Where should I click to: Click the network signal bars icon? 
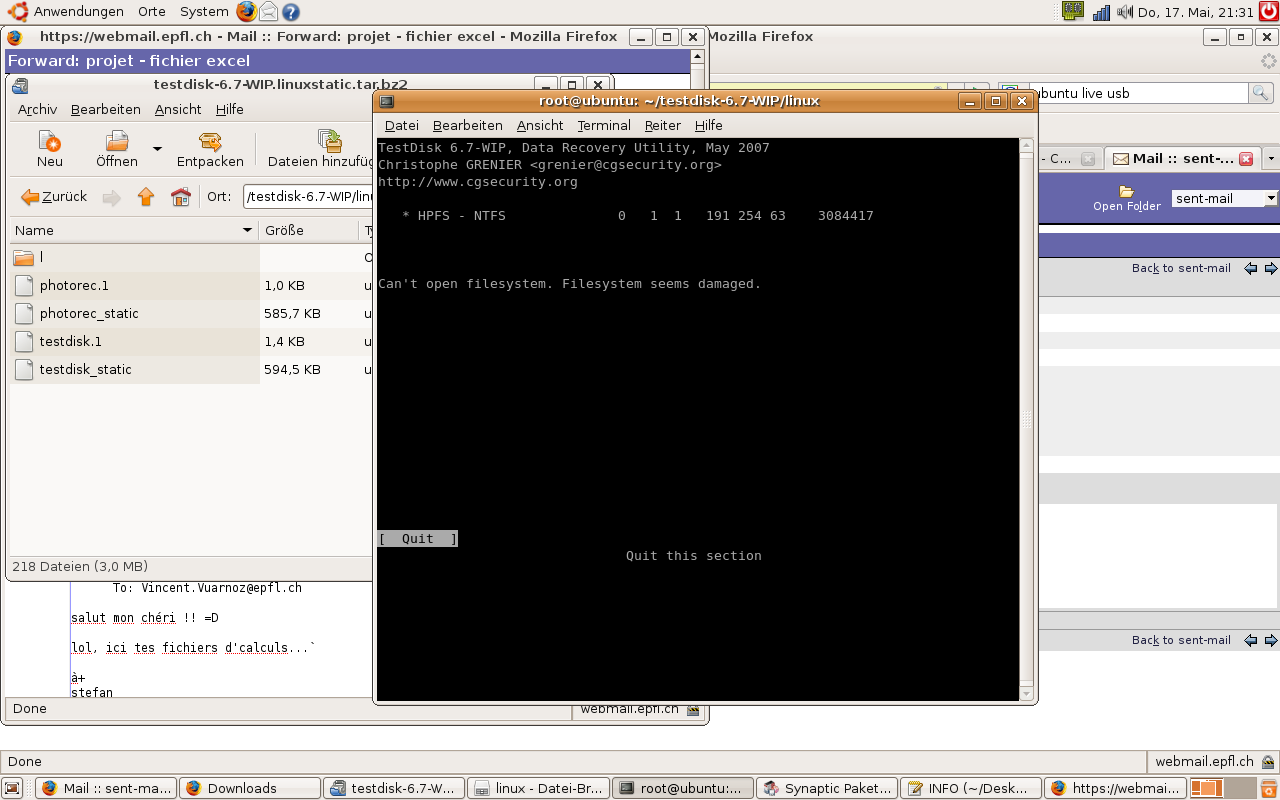click(x=1102, y=12)
